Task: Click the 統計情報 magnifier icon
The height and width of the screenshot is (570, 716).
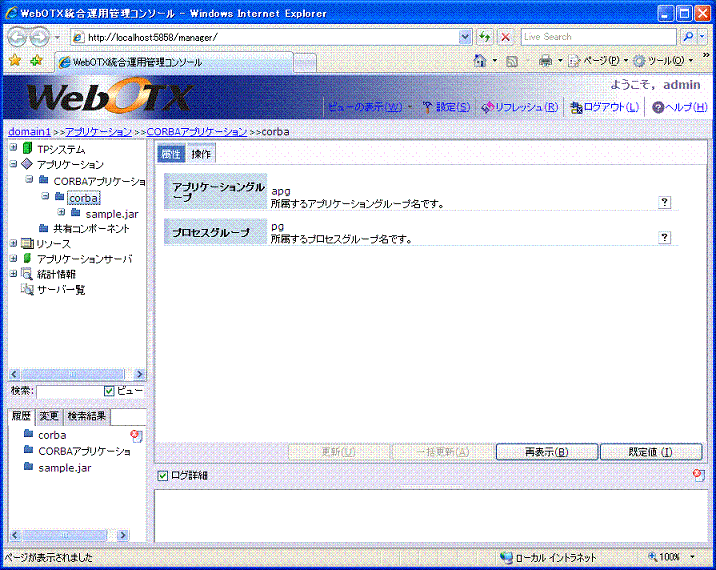Action: [27, 273]
